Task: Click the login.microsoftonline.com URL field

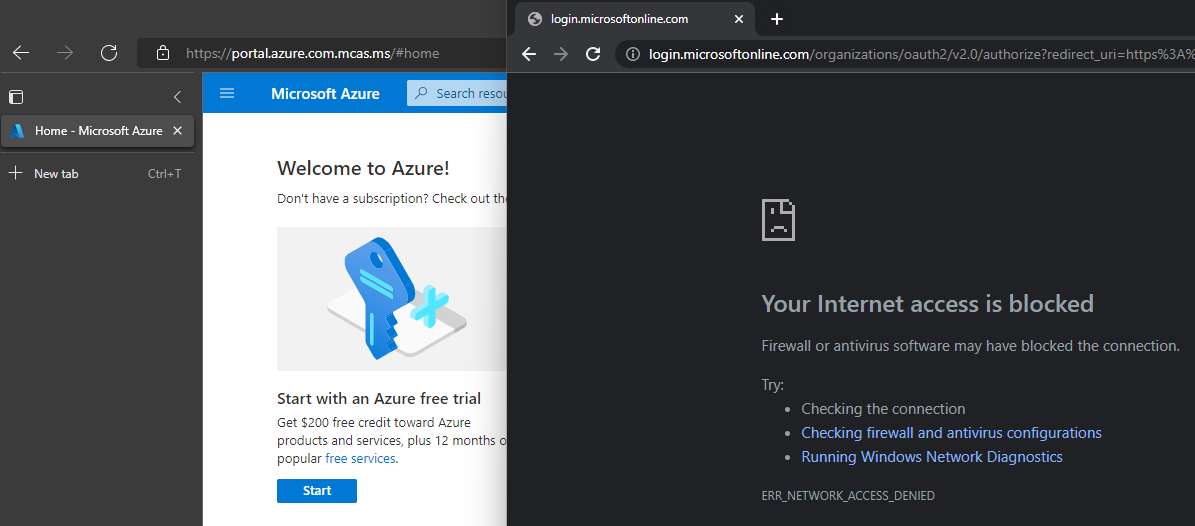Action: pyautogui.click(x=905, y=54)
